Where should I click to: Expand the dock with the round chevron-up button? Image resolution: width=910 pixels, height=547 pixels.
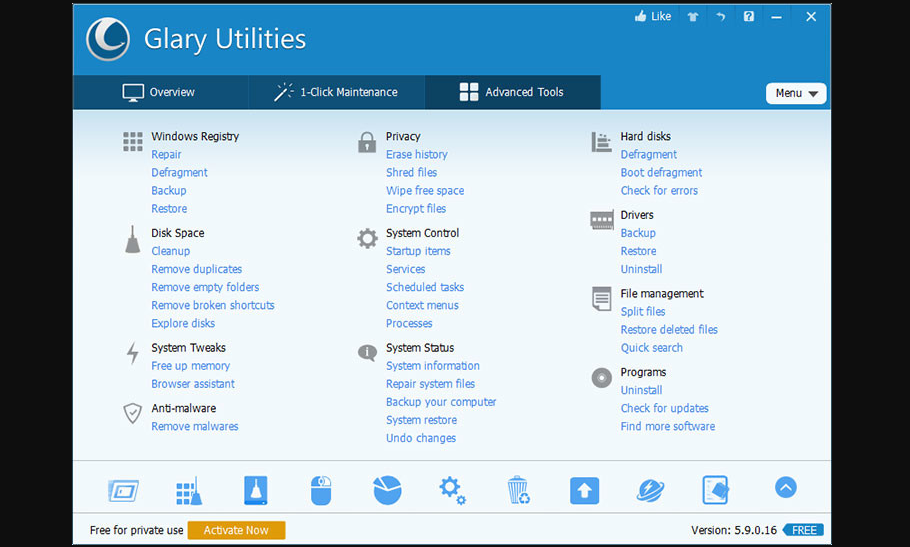tap(786, 487)
